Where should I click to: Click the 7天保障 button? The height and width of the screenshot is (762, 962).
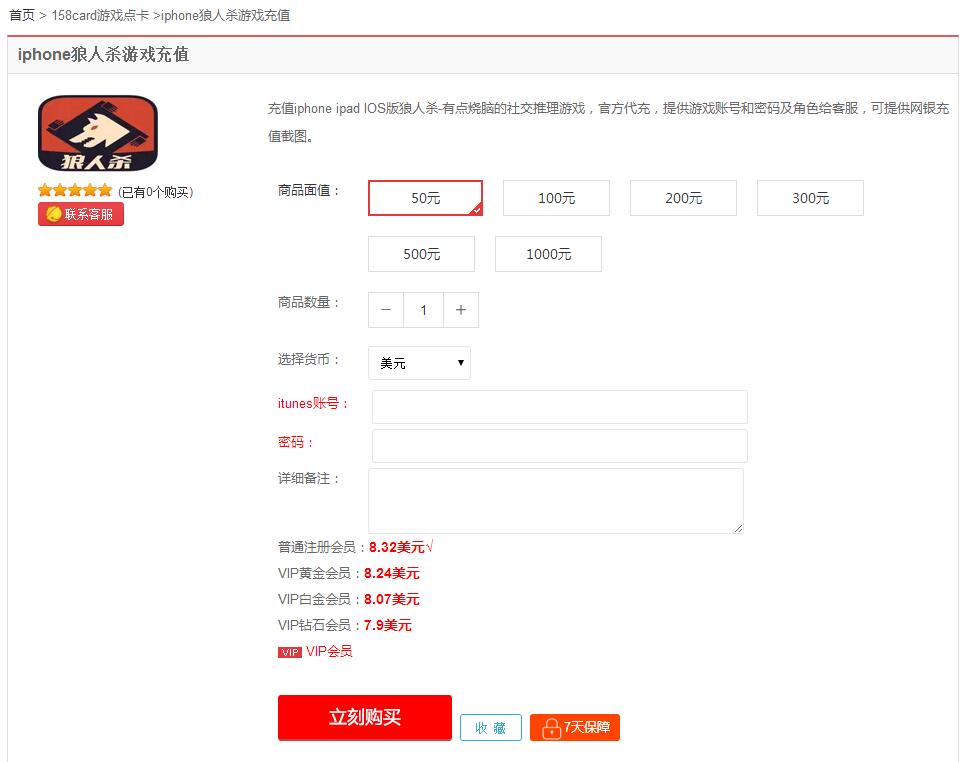click(575, 728)
